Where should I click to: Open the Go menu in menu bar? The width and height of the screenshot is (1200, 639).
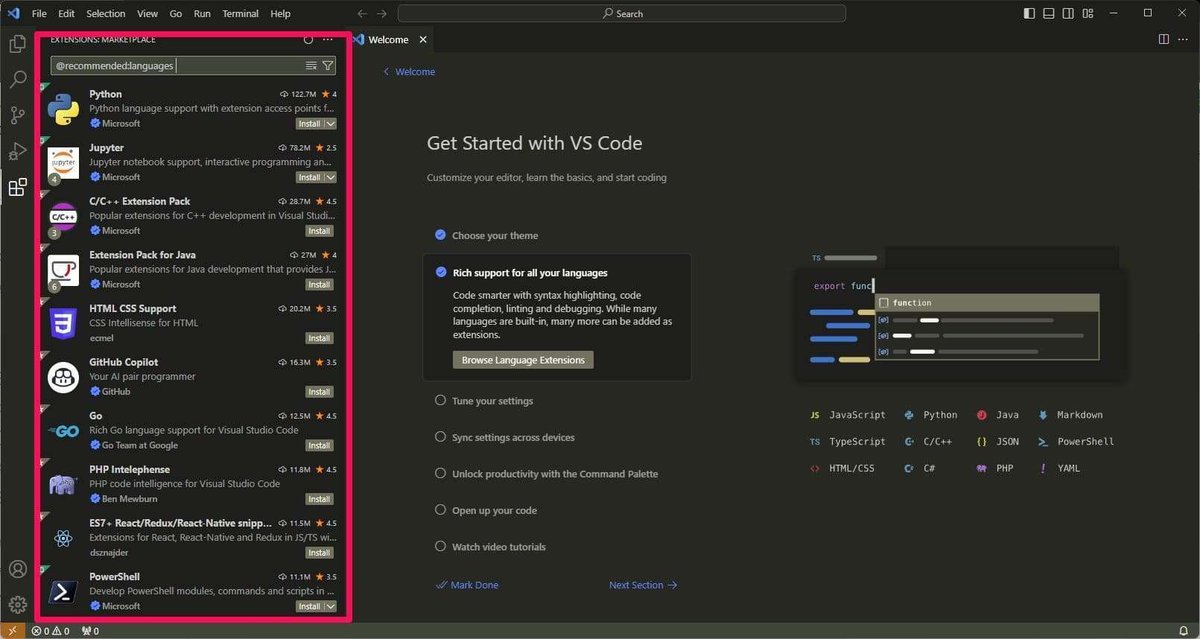click(176, 14)
